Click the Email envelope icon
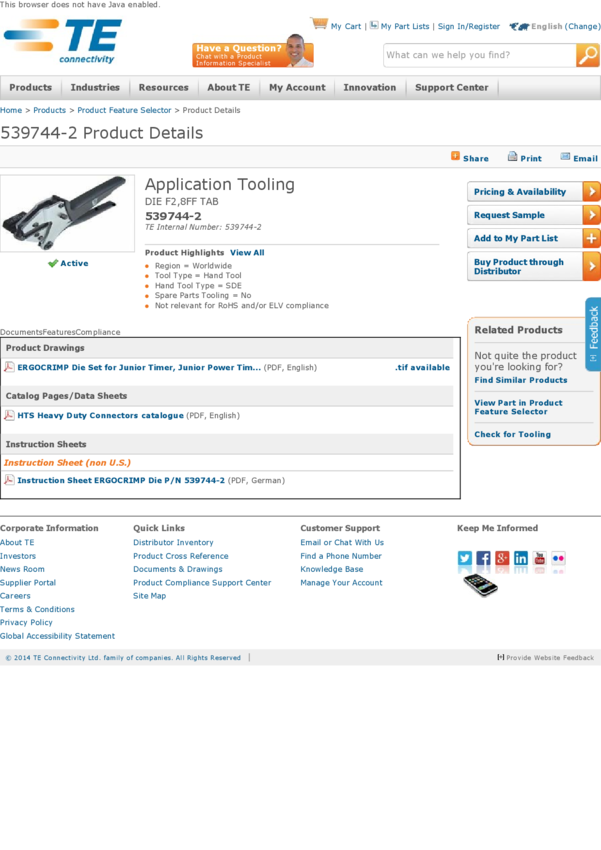 click(x=565, y=157)
